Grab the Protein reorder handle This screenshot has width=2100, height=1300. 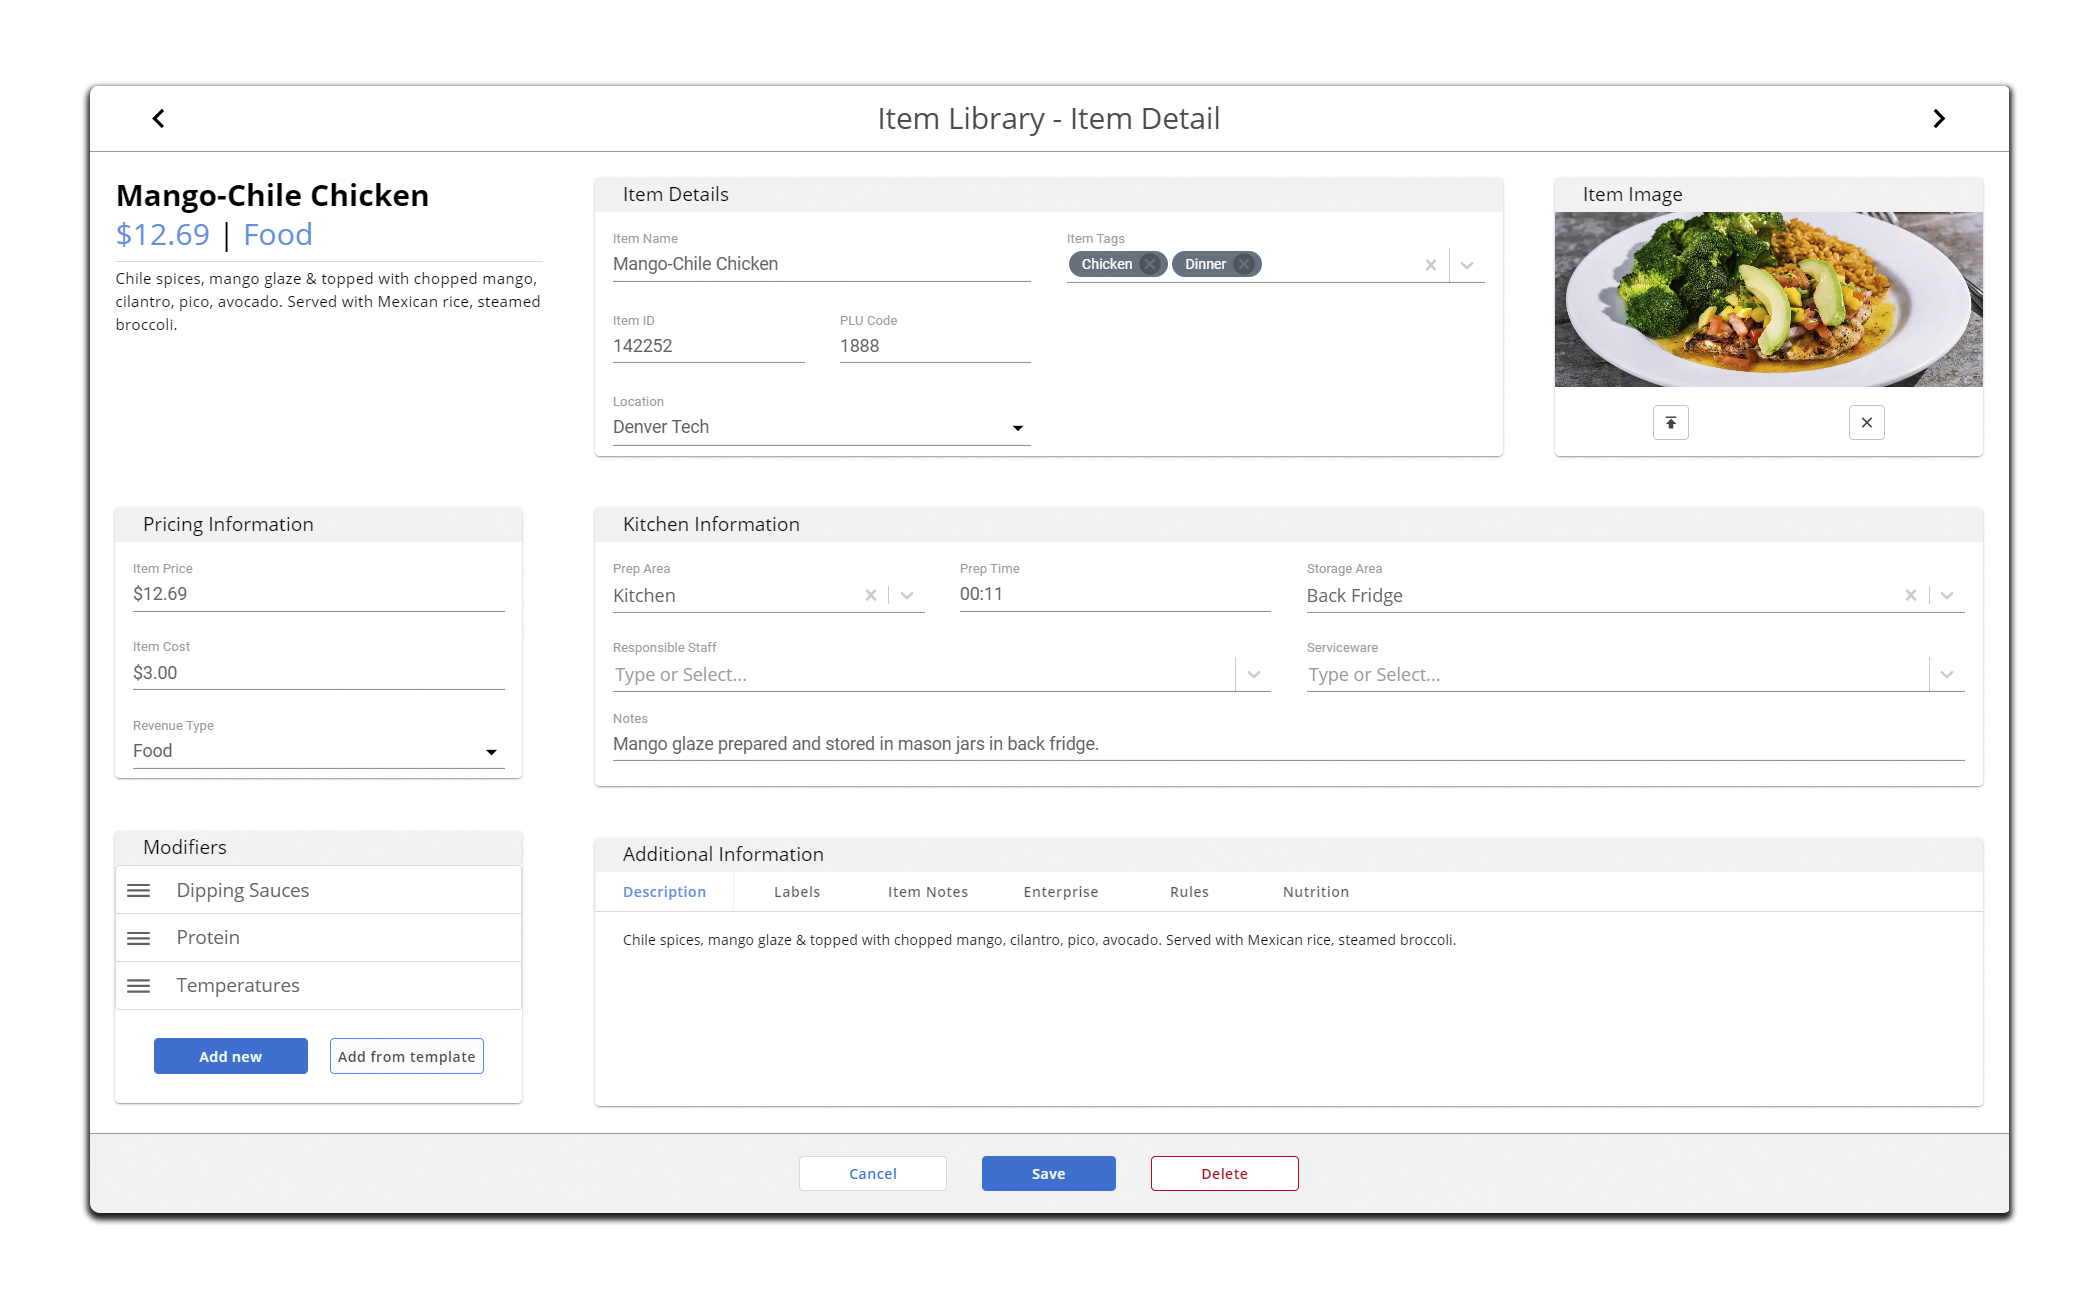coord(139,938)
